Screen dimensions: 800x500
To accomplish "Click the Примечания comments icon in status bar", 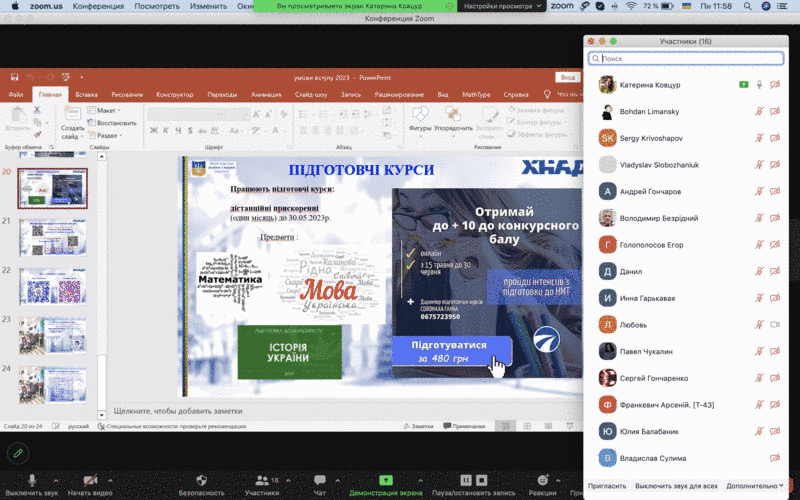I will tap(447, 426).
